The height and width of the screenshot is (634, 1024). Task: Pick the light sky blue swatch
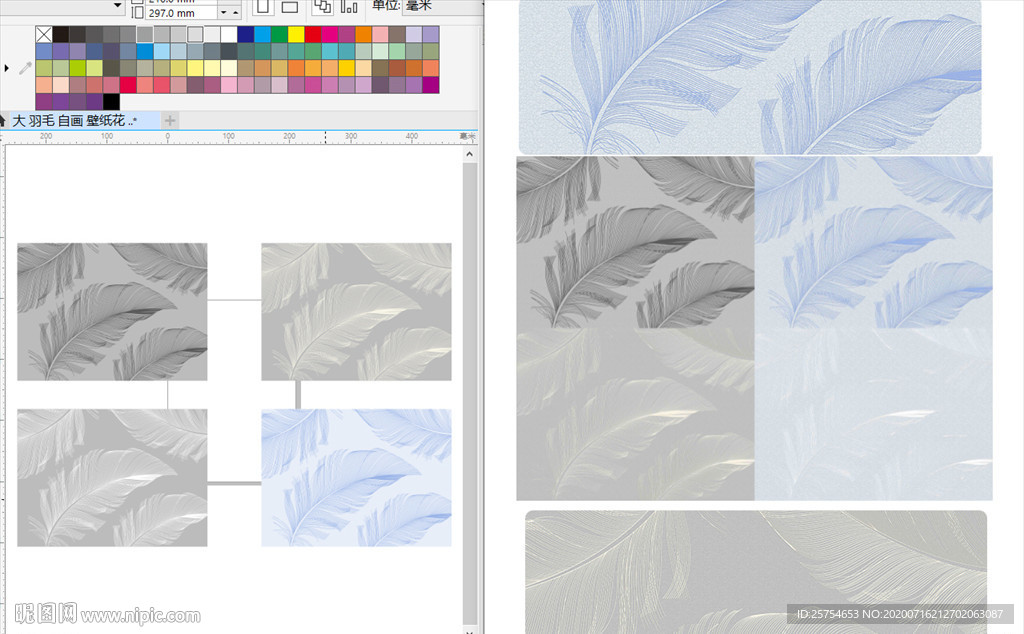coord(161,51)
